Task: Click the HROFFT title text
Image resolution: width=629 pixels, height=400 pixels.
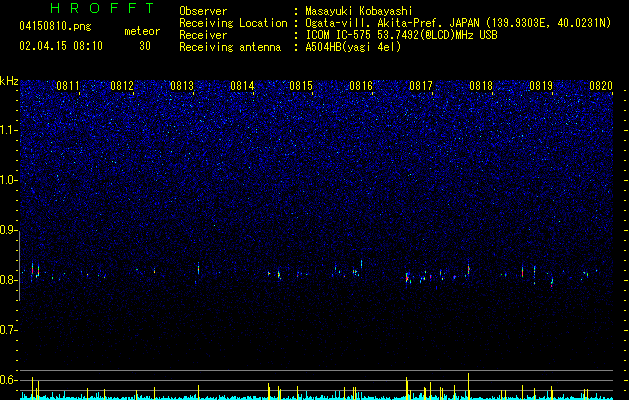Action: [x=103, y=8]
